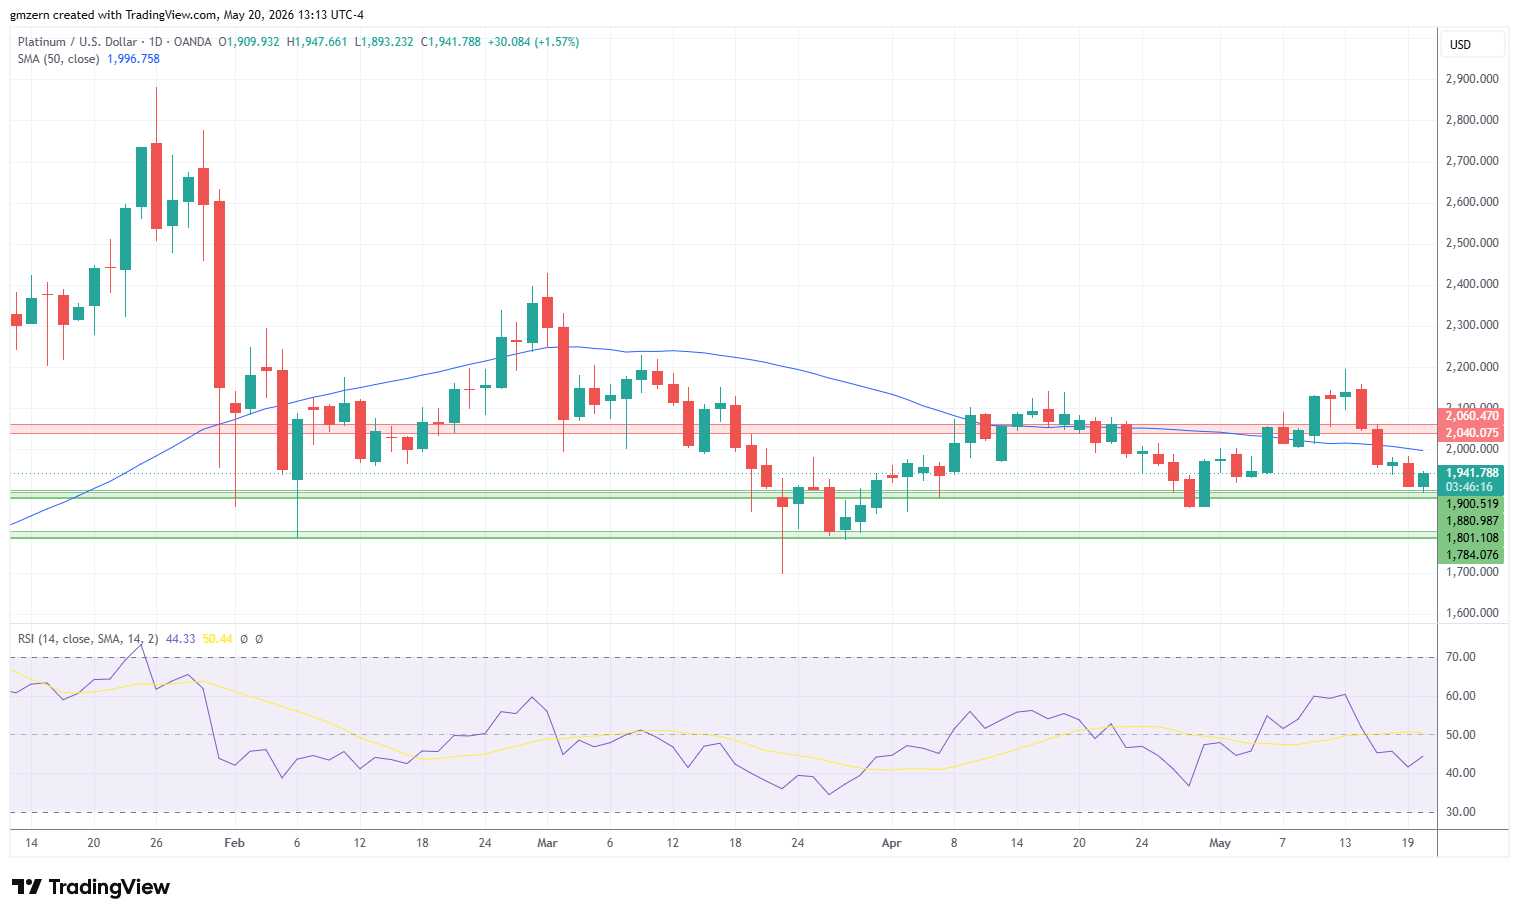Click the open price value O1,909.932

(249, 42)
